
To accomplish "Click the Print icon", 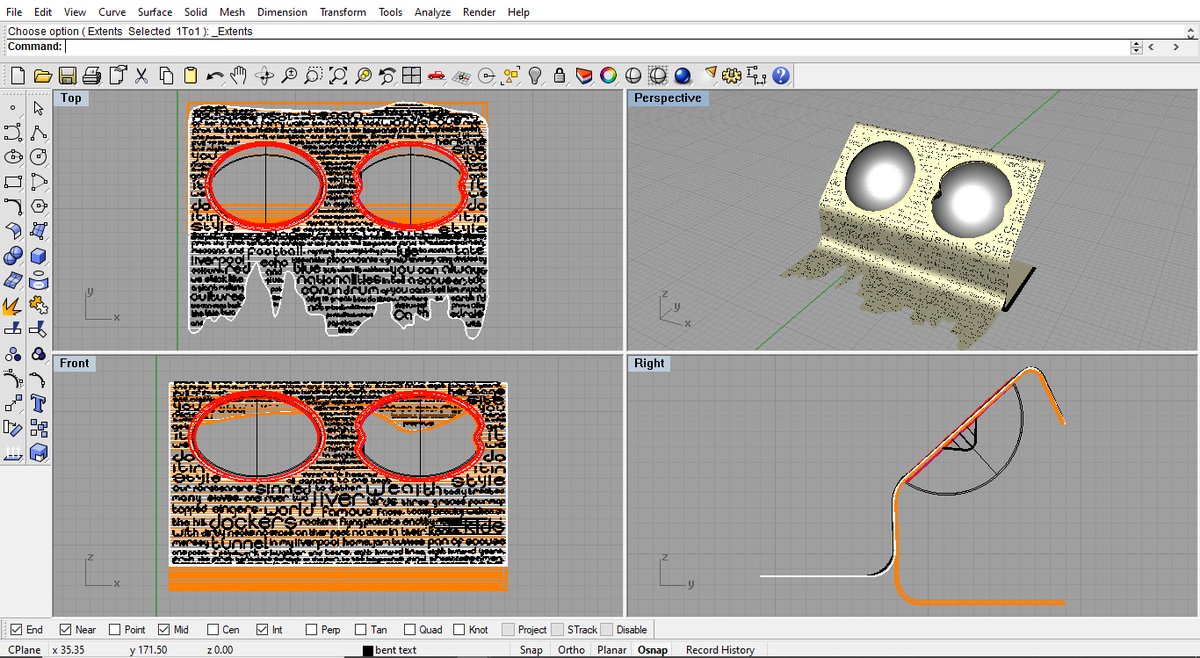I will pyautogui.click(x=92, y=76).
